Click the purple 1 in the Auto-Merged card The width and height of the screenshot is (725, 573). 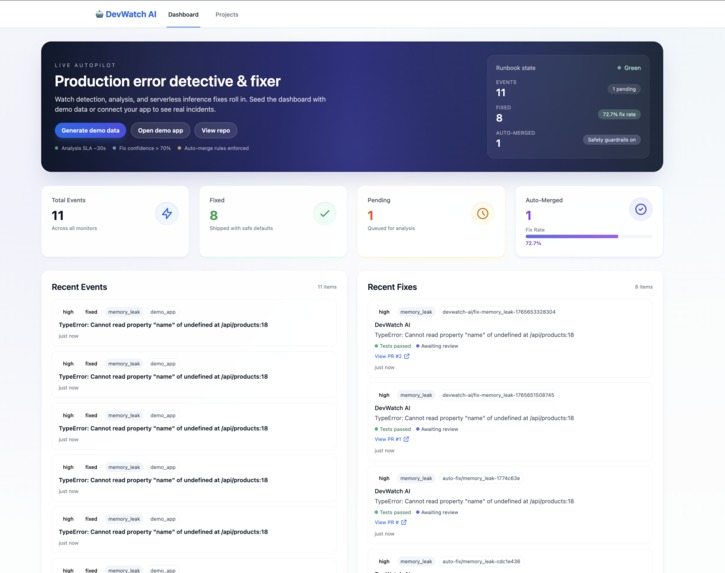(x=528, y=216)
